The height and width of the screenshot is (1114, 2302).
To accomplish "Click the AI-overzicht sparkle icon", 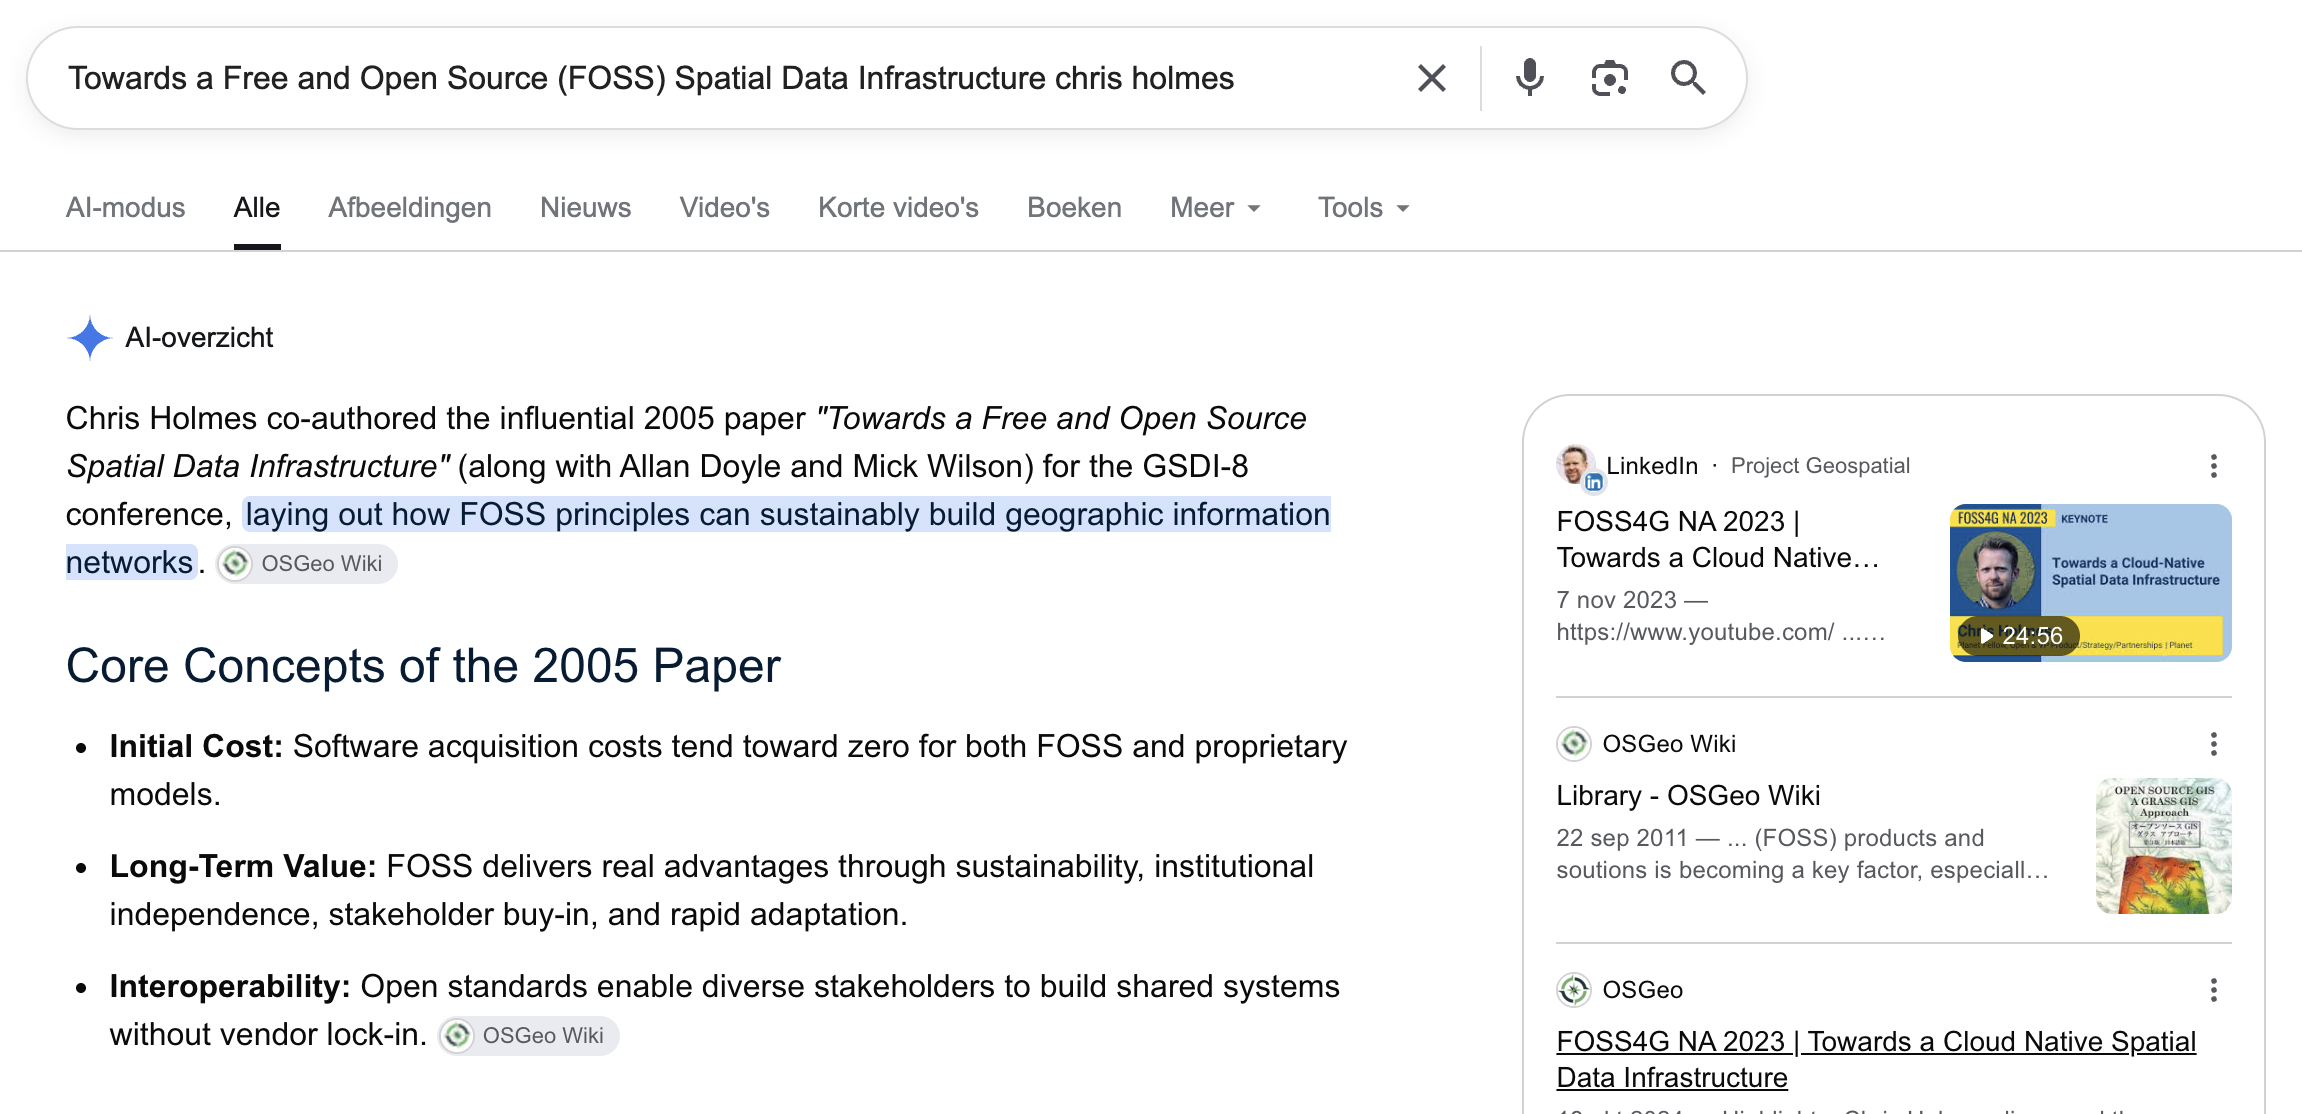I will coord(89,338).
